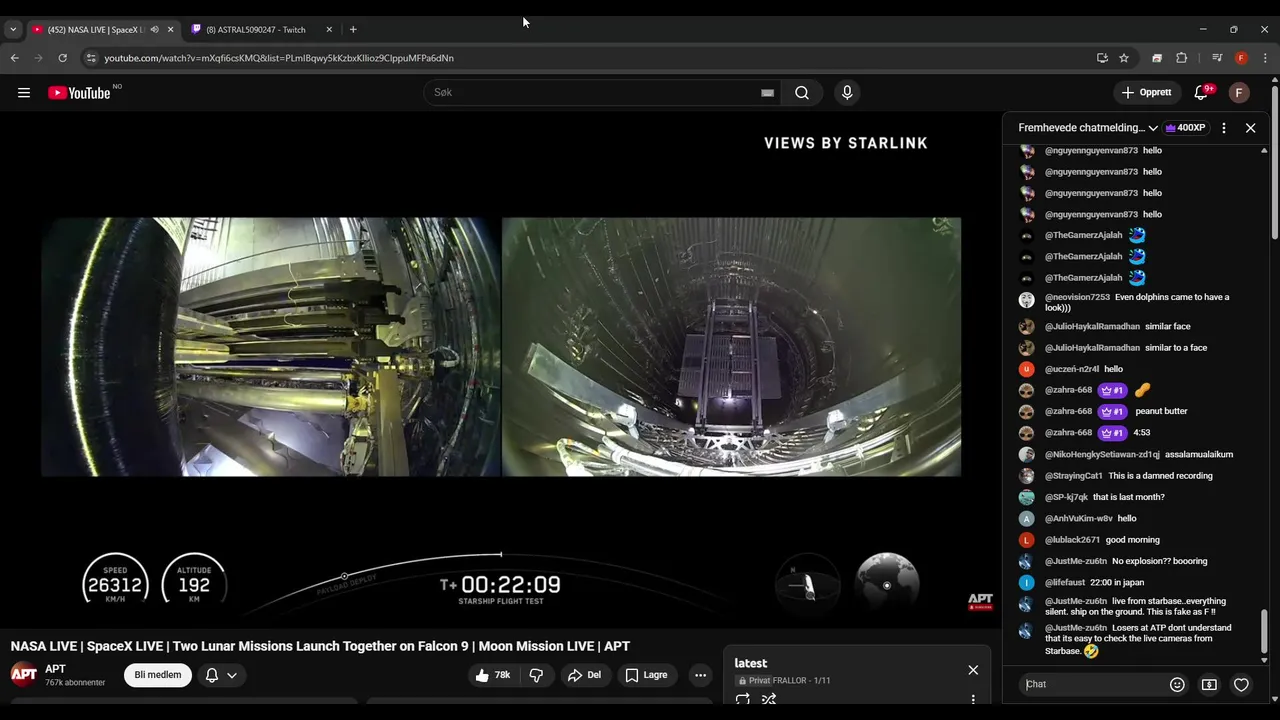The width and height of the screenshot is (1280, 720).
Task: Open media controls icon in Chrome toolbar
Action: [x=1217, y=58]
